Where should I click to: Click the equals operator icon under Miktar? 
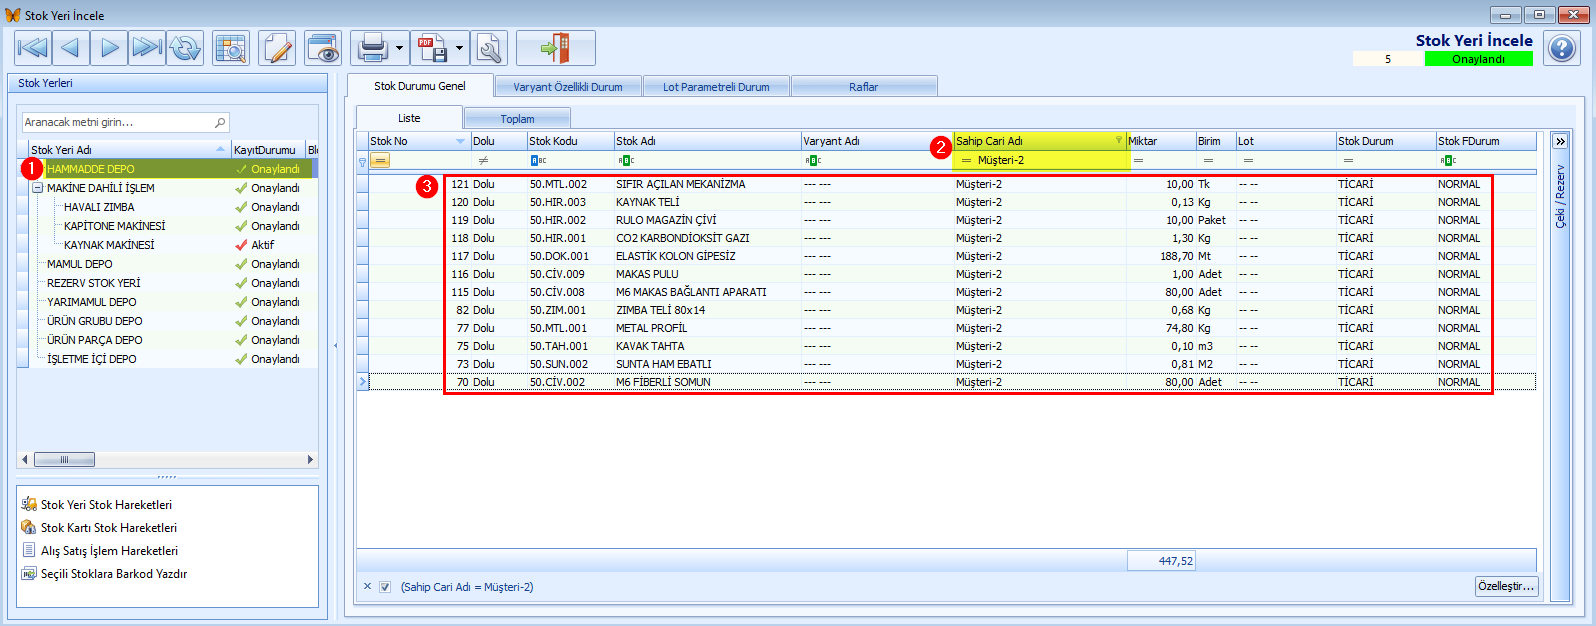point(1138,160)
